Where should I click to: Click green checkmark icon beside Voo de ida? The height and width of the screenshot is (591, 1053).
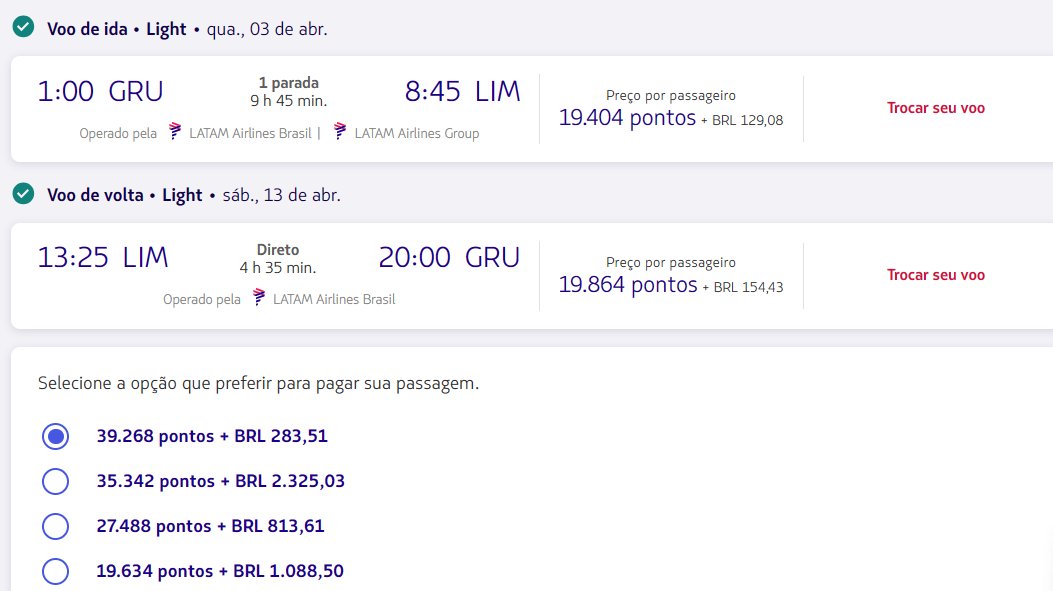[x=24, y=28]
